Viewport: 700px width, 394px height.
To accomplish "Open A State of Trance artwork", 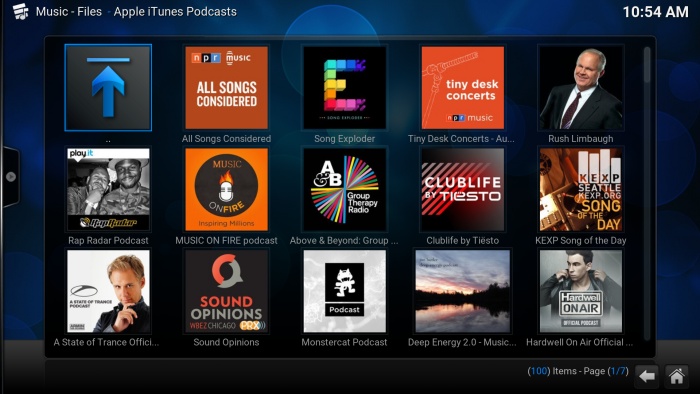I will pyautogui.click(x=108, y=291).
